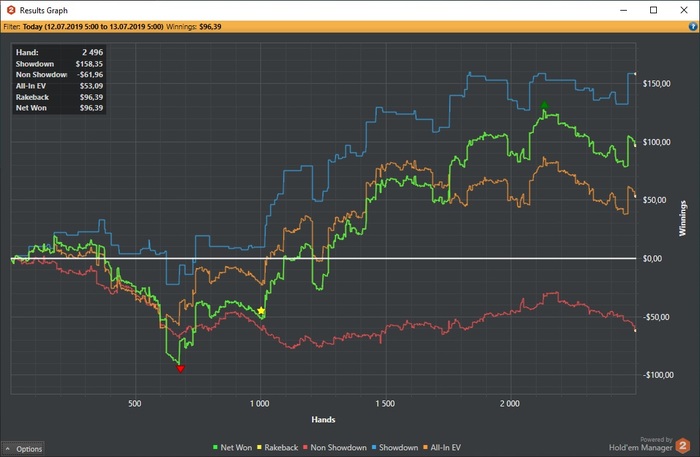Click the -$50,00 axis label
Screen dimensions: 700x457
click(656, 317)
